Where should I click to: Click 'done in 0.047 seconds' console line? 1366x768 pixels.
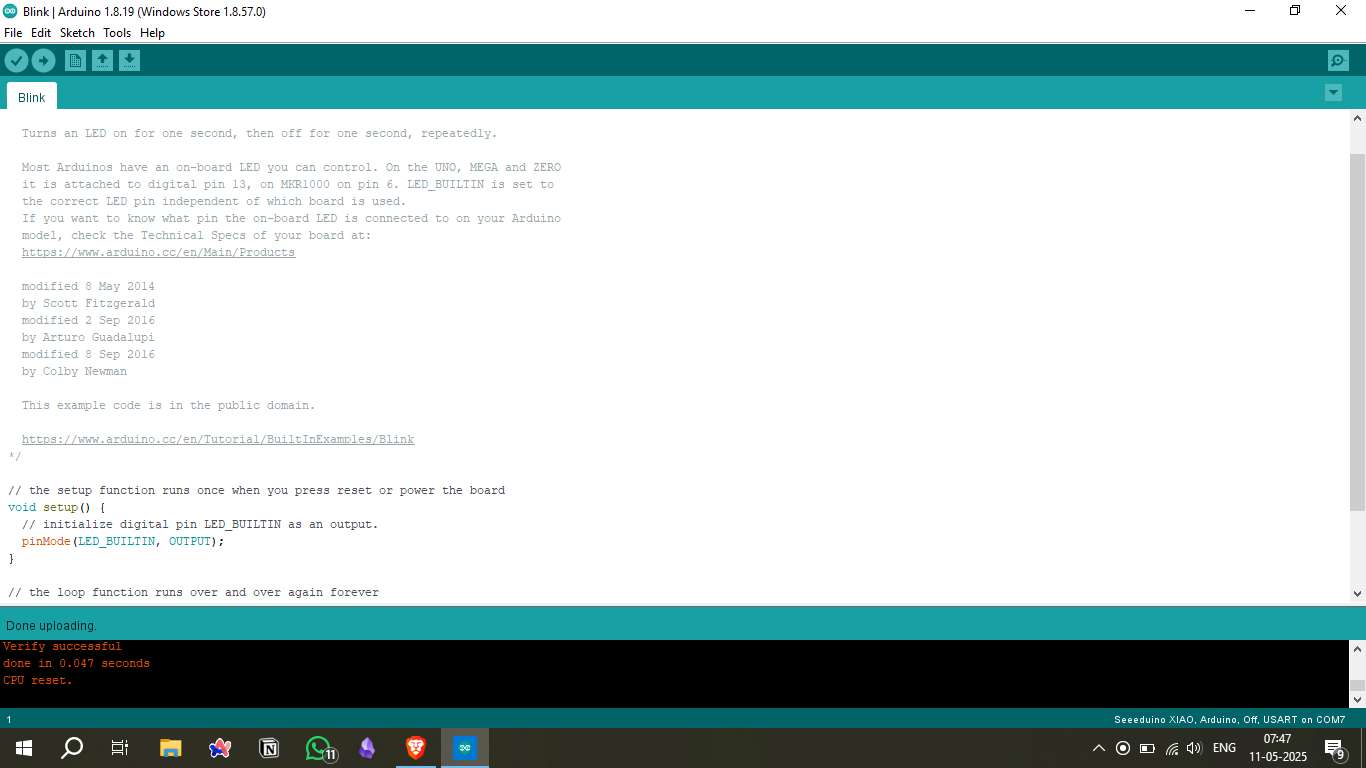coord(76,664)
